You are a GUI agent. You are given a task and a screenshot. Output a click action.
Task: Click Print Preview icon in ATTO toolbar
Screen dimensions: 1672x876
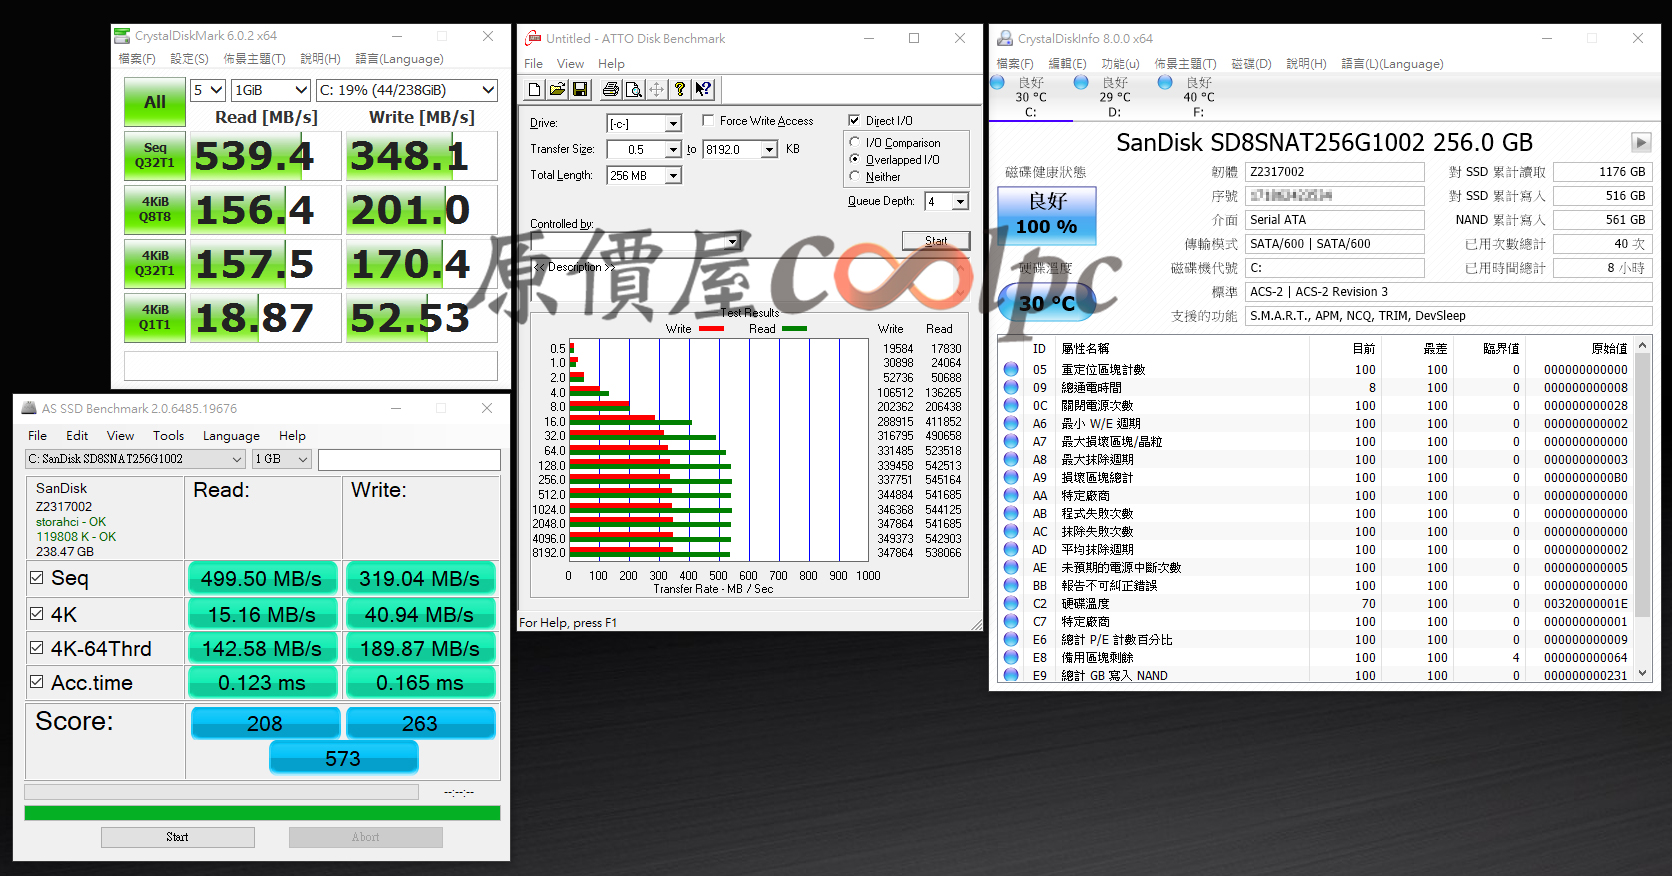click(633, 90)
